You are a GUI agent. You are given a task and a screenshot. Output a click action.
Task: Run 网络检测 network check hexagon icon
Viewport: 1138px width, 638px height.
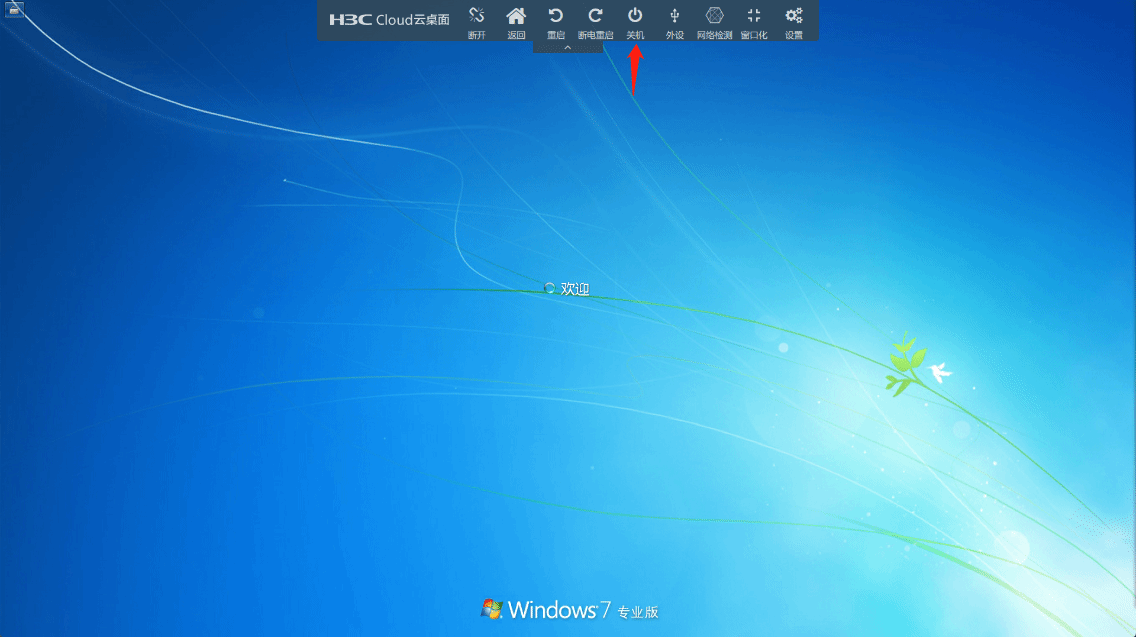pyautogui.click(x=714, y=15)
